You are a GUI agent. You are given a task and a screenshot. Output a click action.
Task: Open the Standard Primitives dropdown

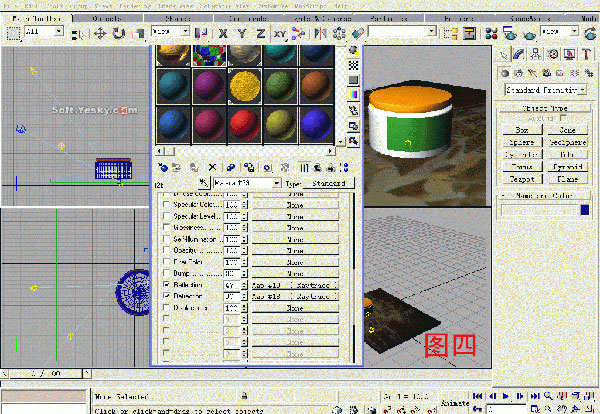coord(582,90)
